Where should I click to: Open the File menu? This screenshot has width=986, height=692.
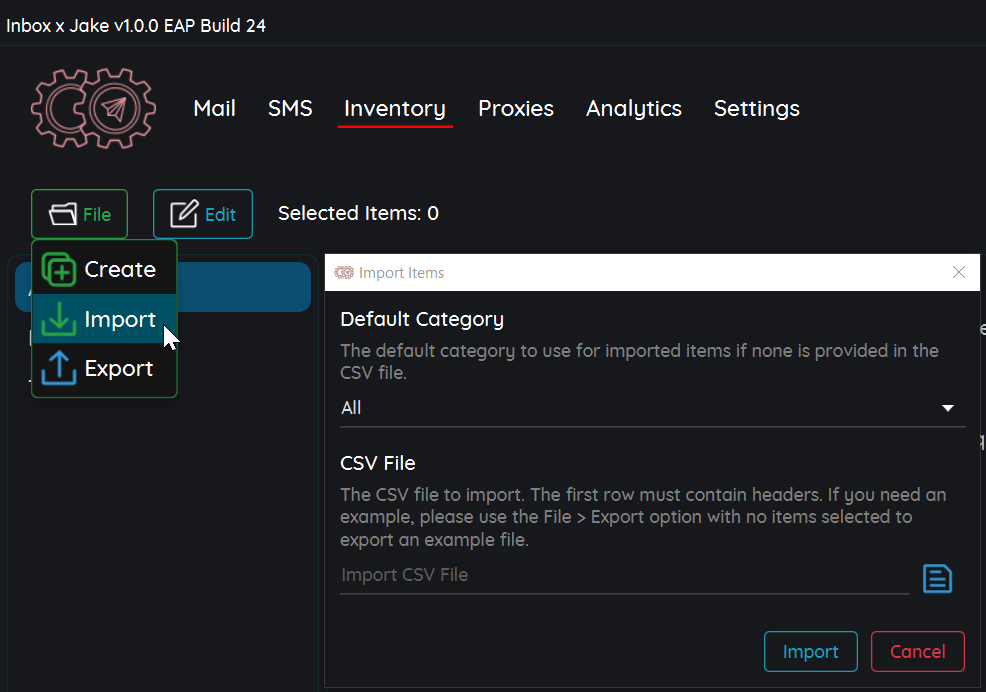79,213
